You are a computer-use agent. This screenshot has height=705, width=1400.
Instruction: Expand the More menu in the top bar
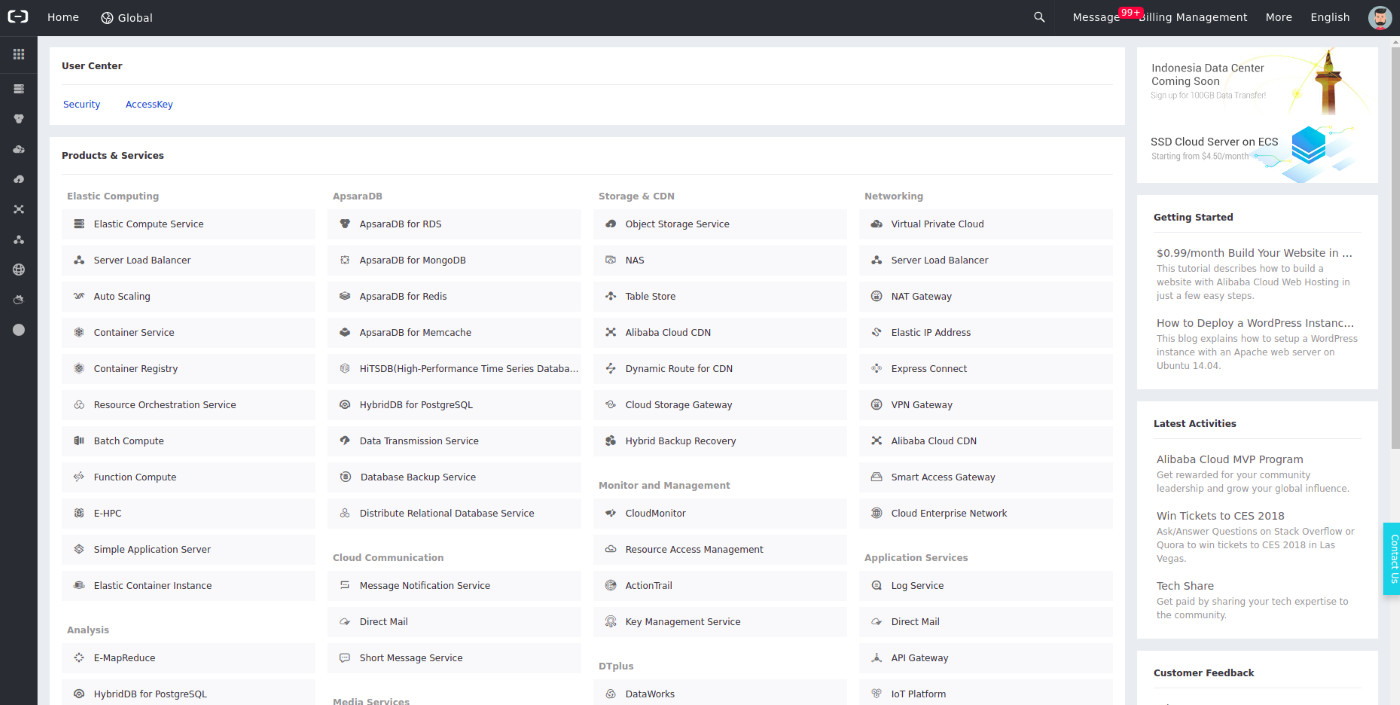tap(1278, 17)
